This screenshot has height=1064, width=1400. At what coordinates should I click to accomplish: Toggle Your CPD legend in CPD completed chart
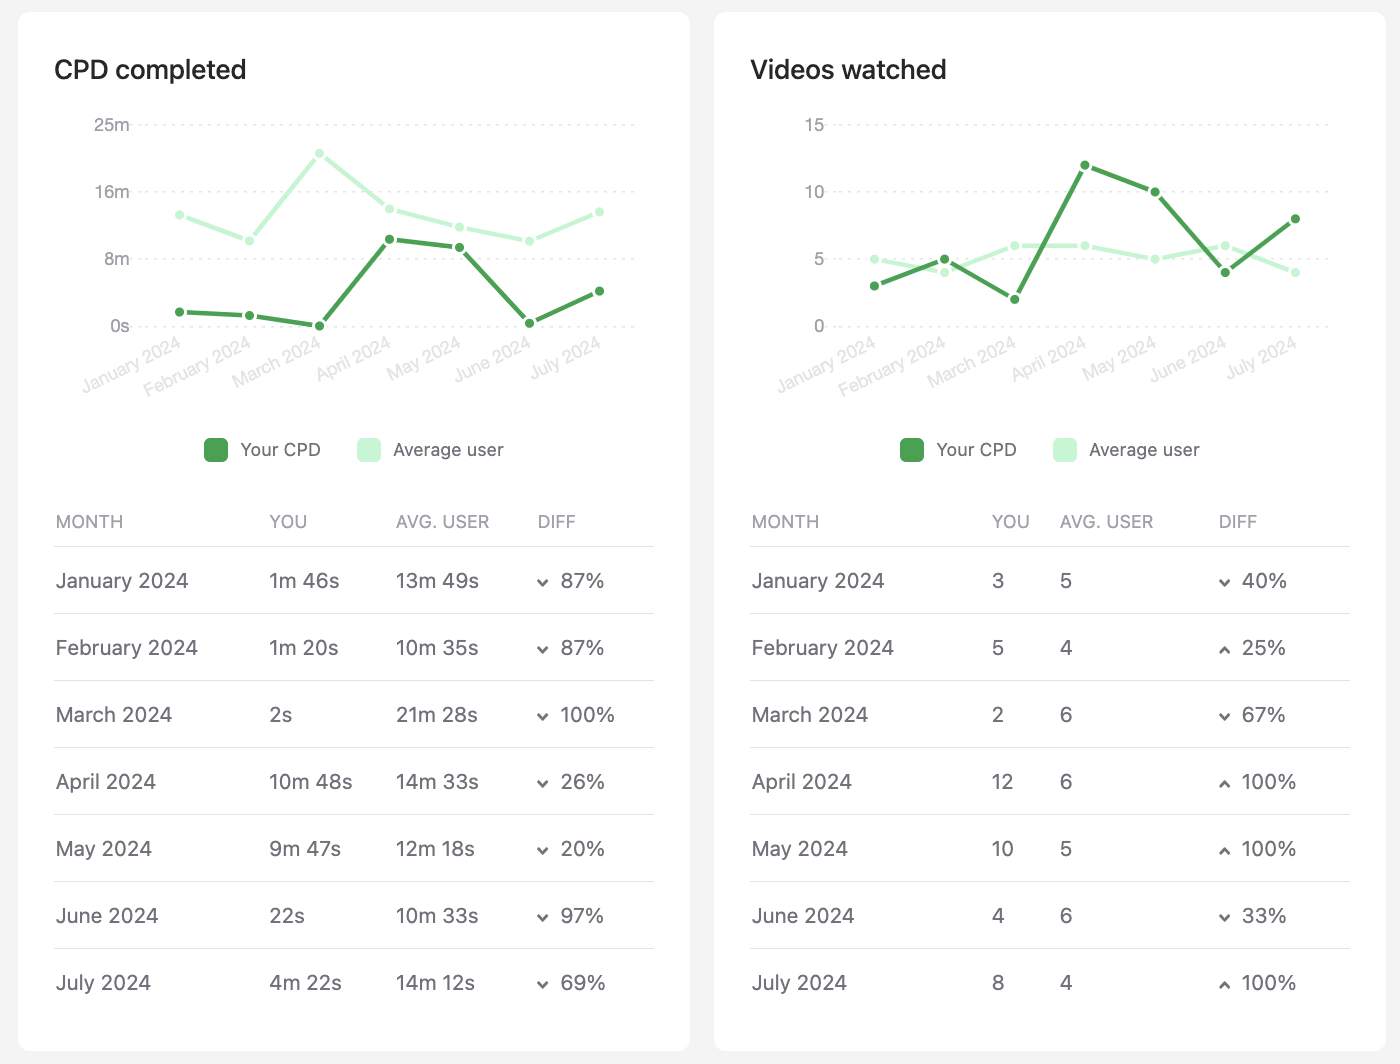(263, 450)
